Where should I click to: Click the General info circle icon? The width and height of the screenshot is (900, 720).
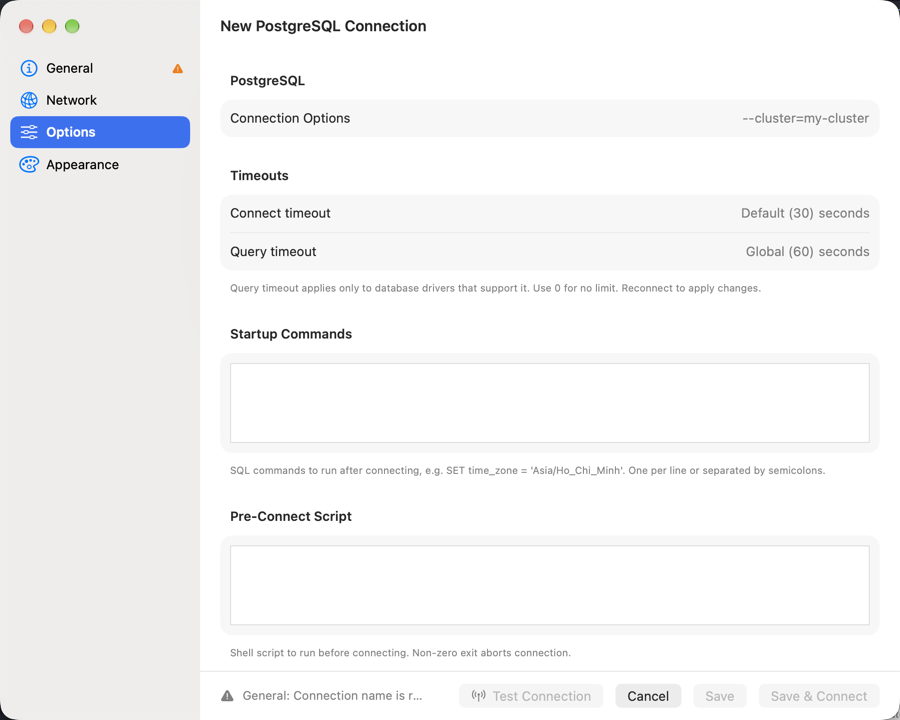29,68
